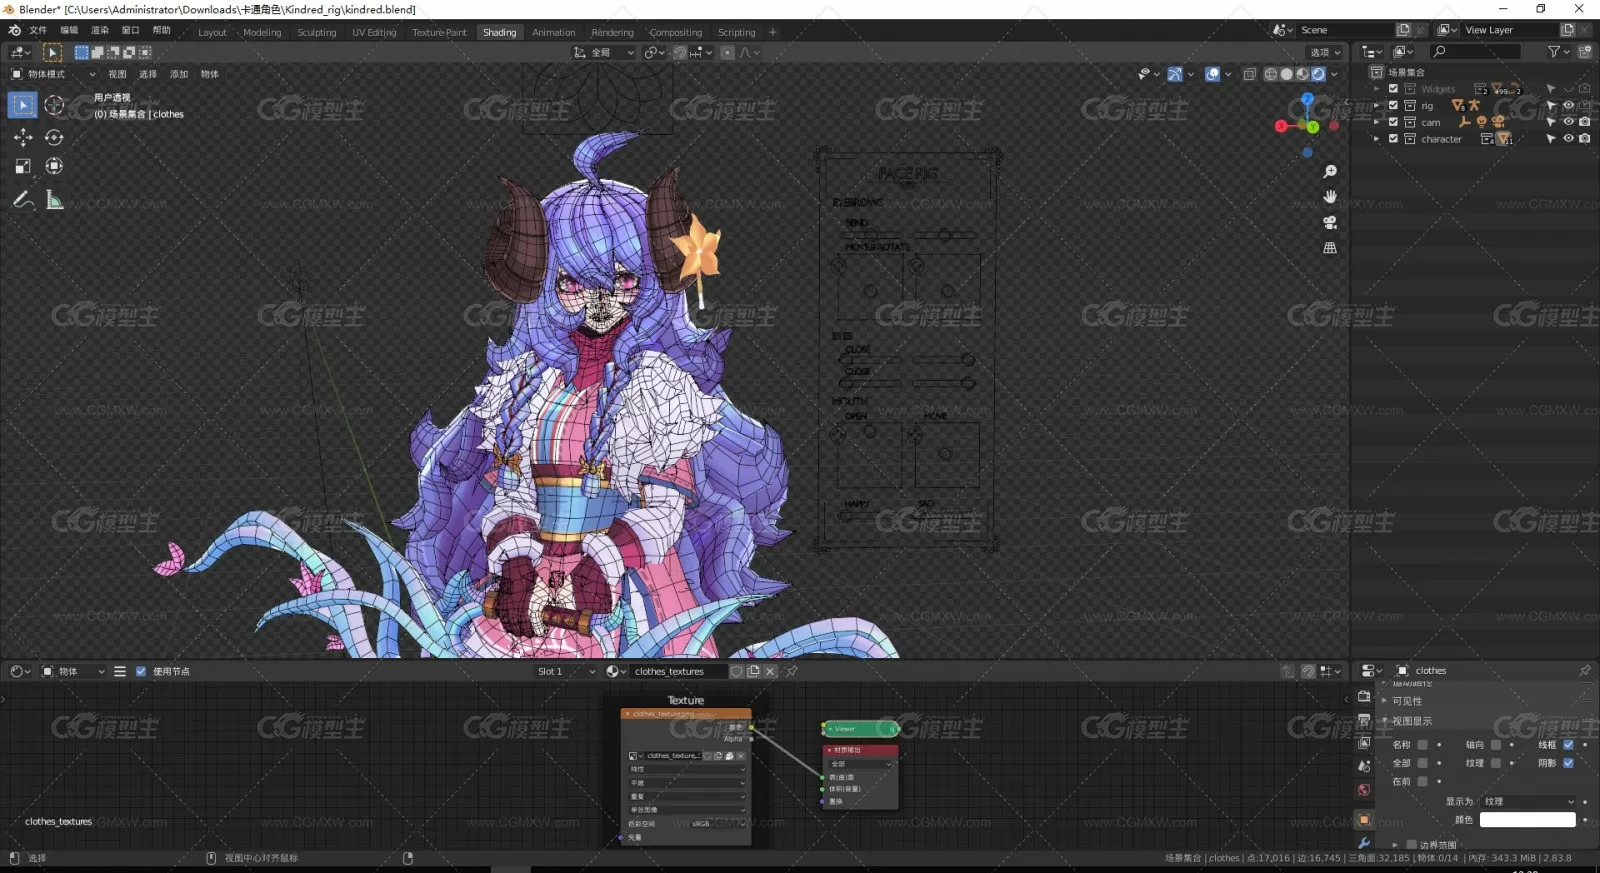Expand the Widgets collection in outliner

click(1377, 89)
